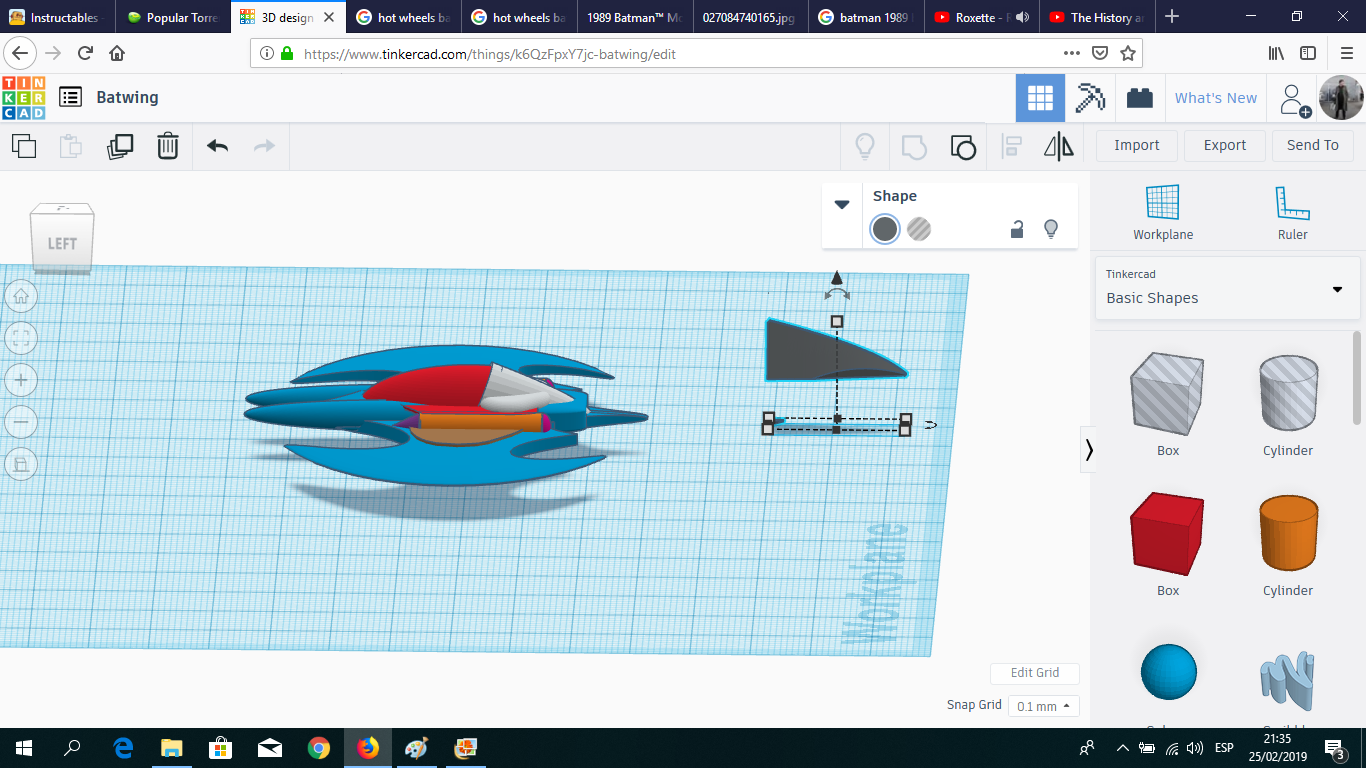Switch to the Roxette YouTube tab
This screenshot has height=768, width=1366.
[980, 17]
